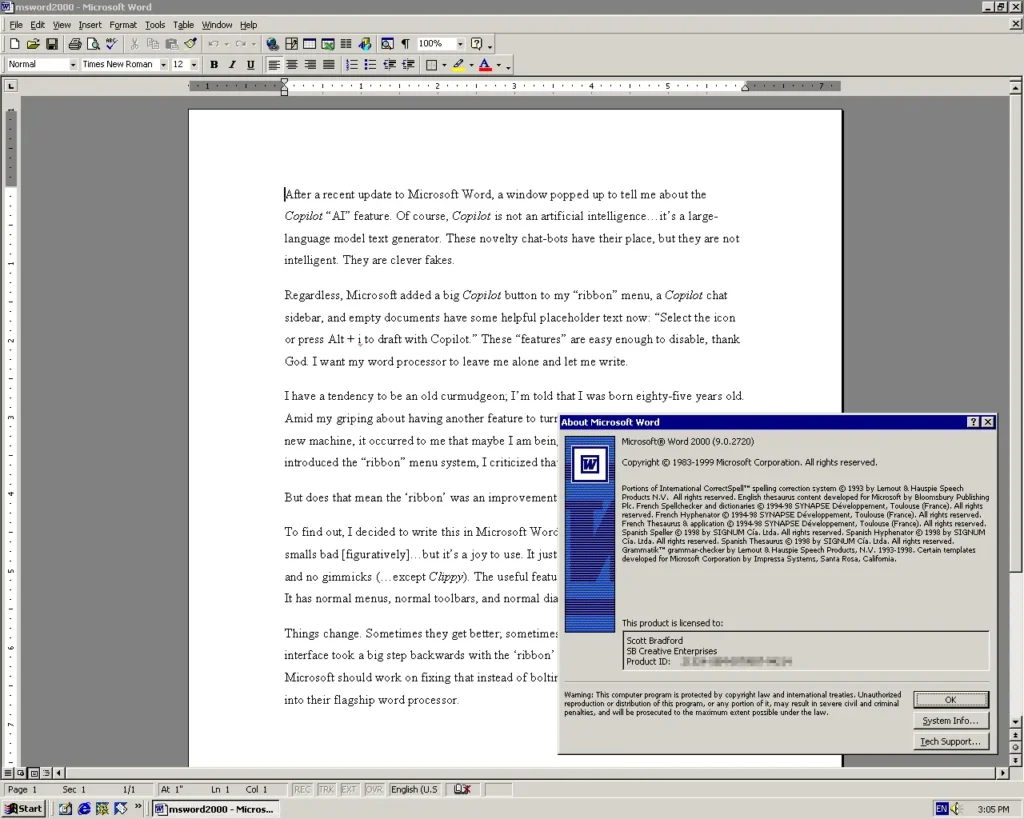Click OK in About Microsoft Word dialog

click(x=950, y=699)
